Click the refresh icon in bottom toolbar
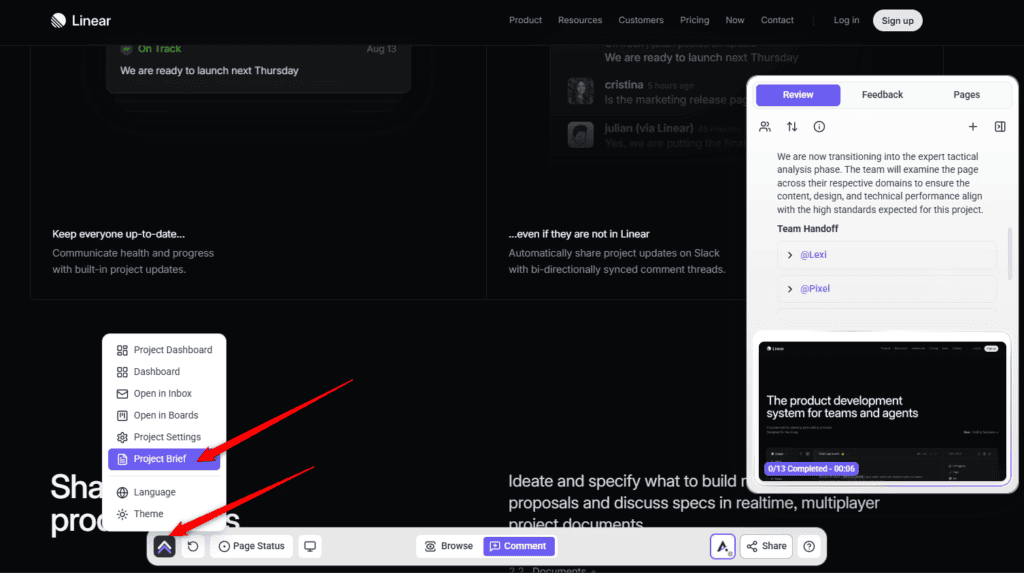The width and height of the screenshot is (1024, 573). click(x=193, y=546)
